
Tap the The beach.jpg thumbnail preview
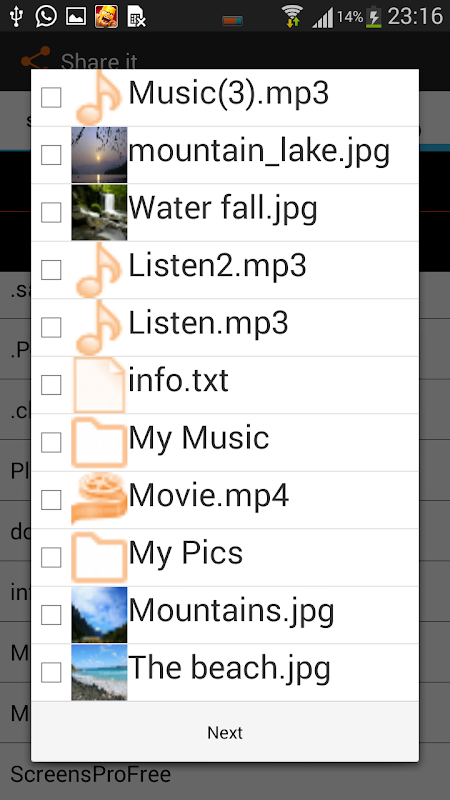click(99, 672)
